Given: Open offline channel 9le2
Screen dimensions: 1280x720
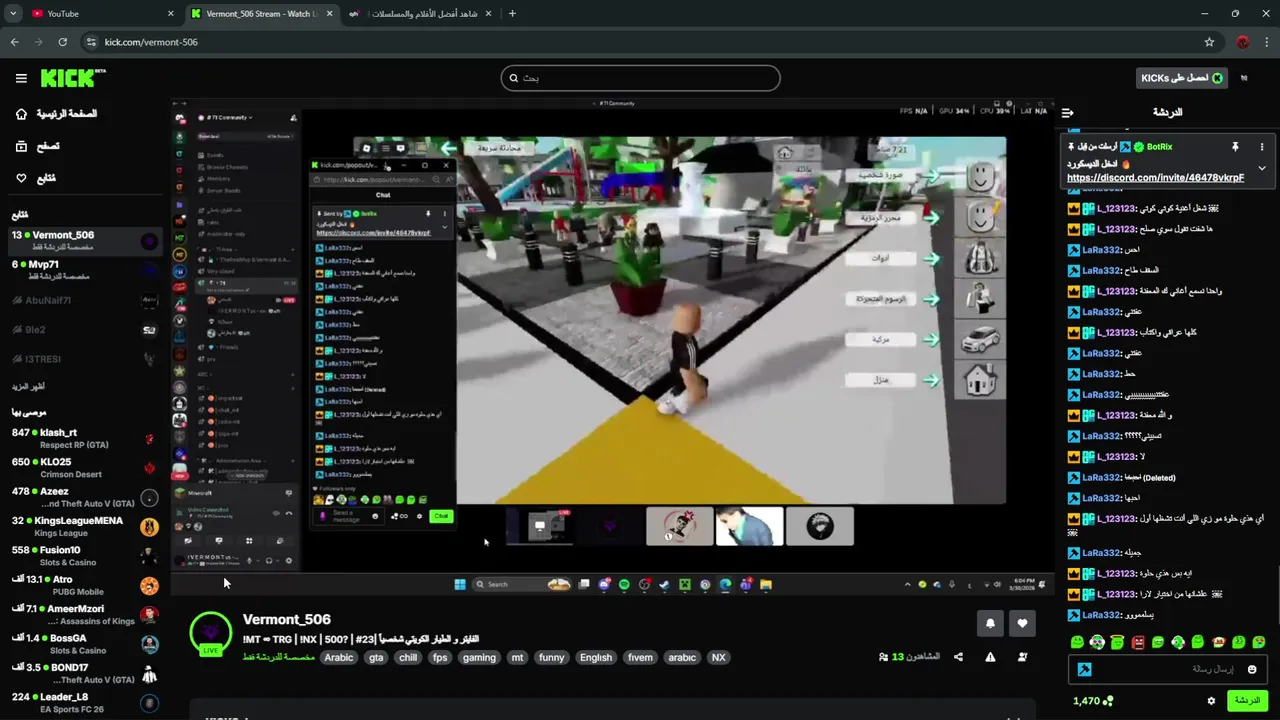Looking at the screenshot, I should [84, 329].
